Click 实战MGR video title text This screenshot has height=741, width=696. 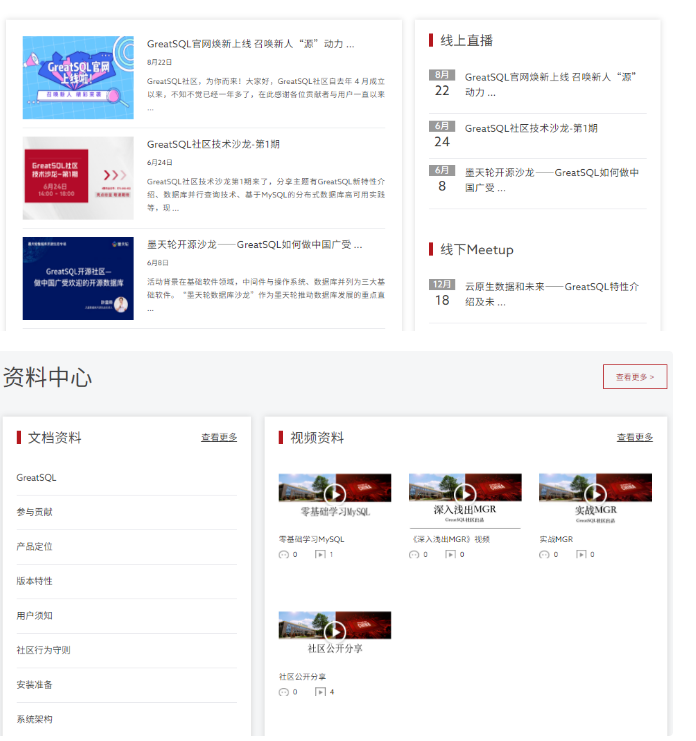pos(556,539)
